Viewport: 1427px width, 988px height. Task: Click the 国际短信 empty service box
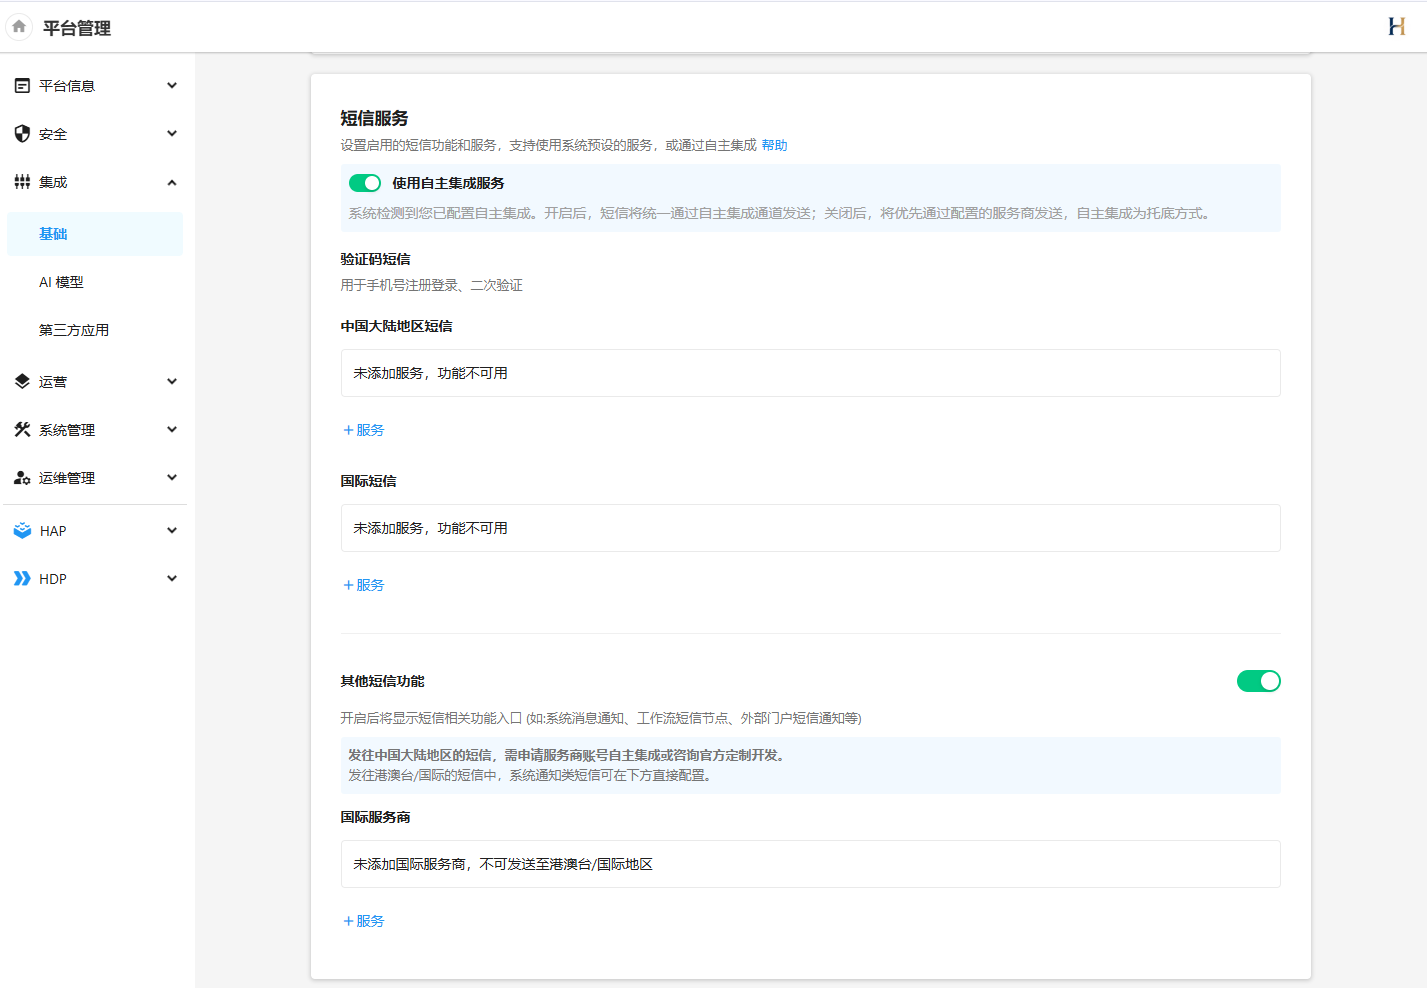click(811, 528)
